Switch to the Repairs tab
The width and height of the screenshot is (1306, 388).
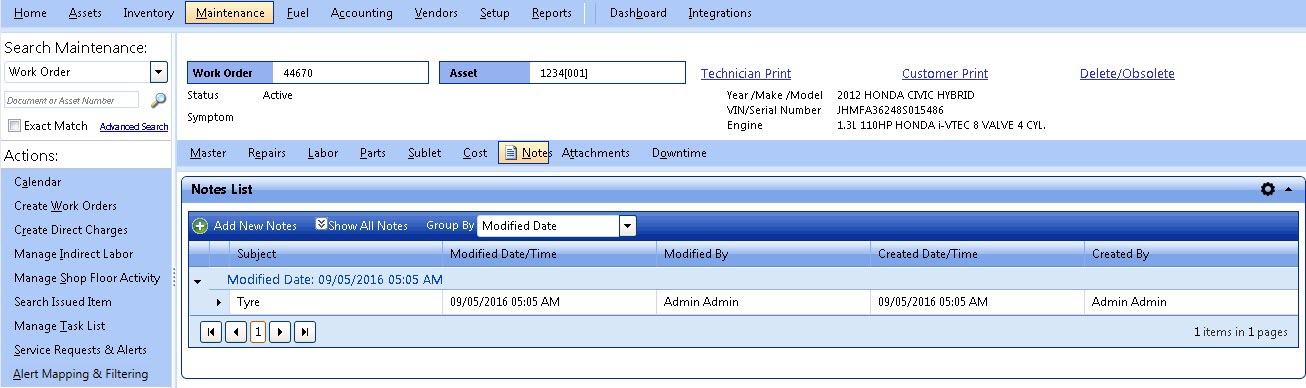(267, 153)
